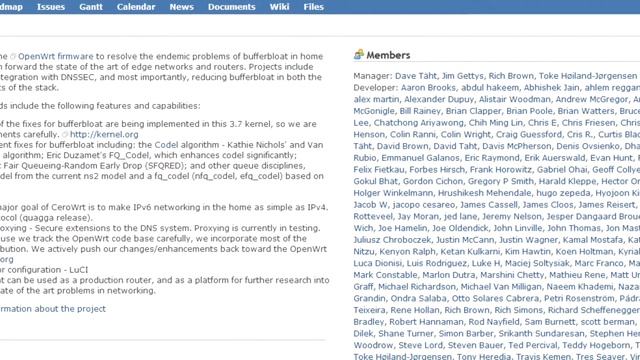Open the Issues tab
This screenshot has height=360, width=640.
[51, 7]
